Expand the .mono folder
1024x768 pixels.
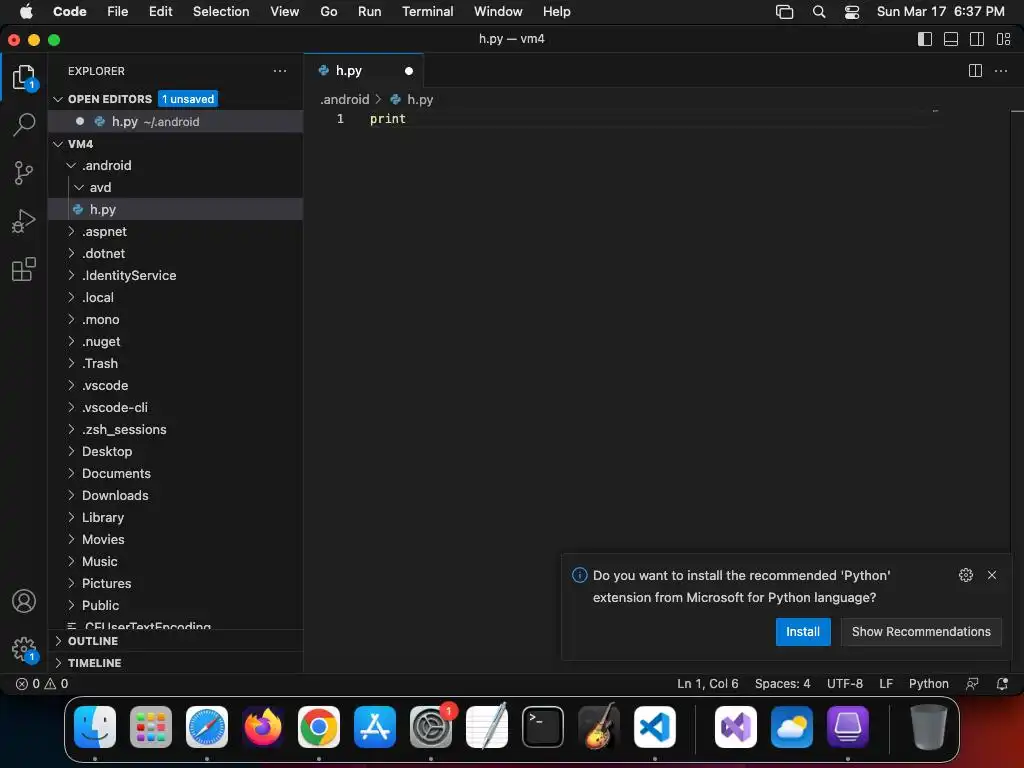tap(71, 319)
